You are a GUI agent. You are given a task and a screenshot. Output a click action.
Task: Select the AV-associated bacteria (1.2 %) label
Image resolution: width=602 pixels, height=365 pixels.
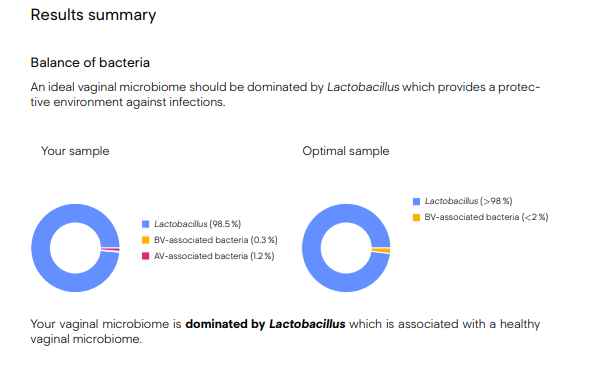pyautogui.click(x=214, y=256)
